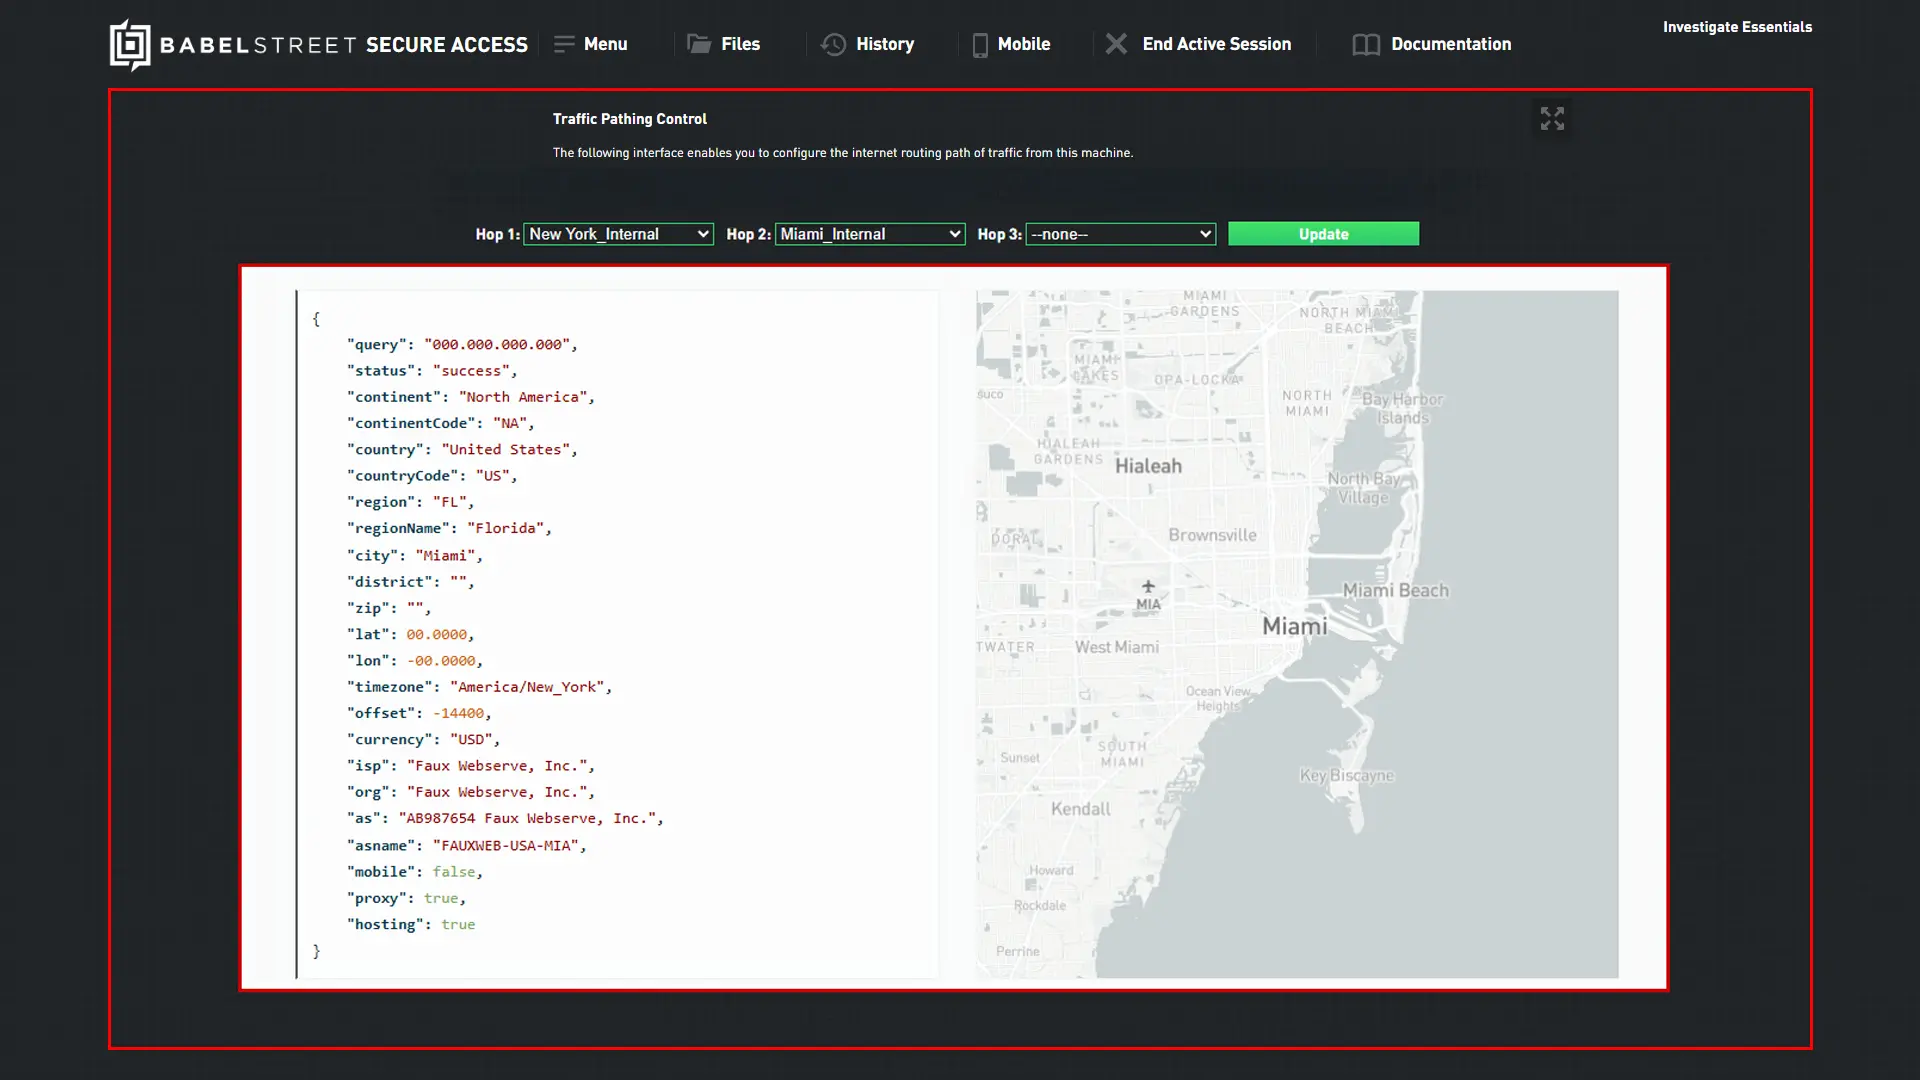The image size is (1920, 1080).
Task: Open the History menu item
Action: point(884,44)
